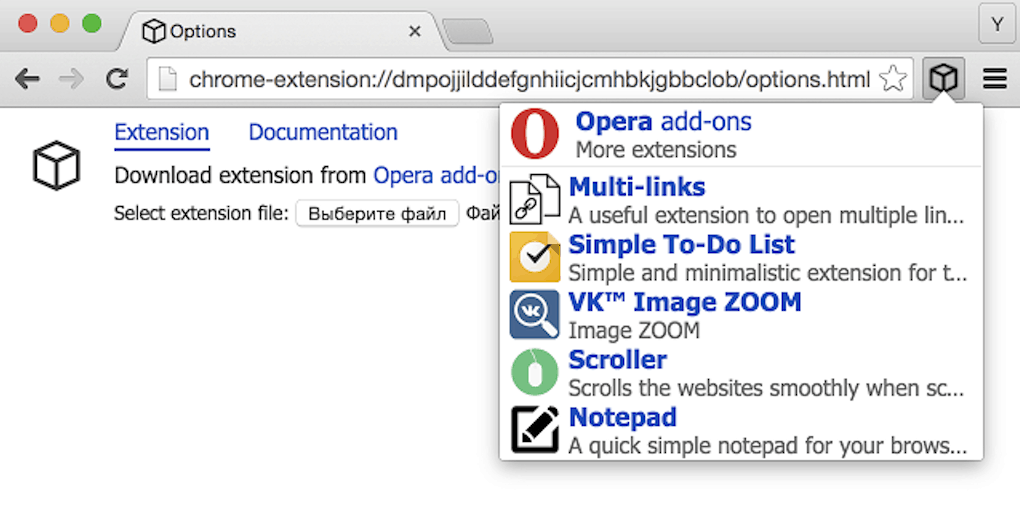Click the More extensions subtitle

click(656, 150)
